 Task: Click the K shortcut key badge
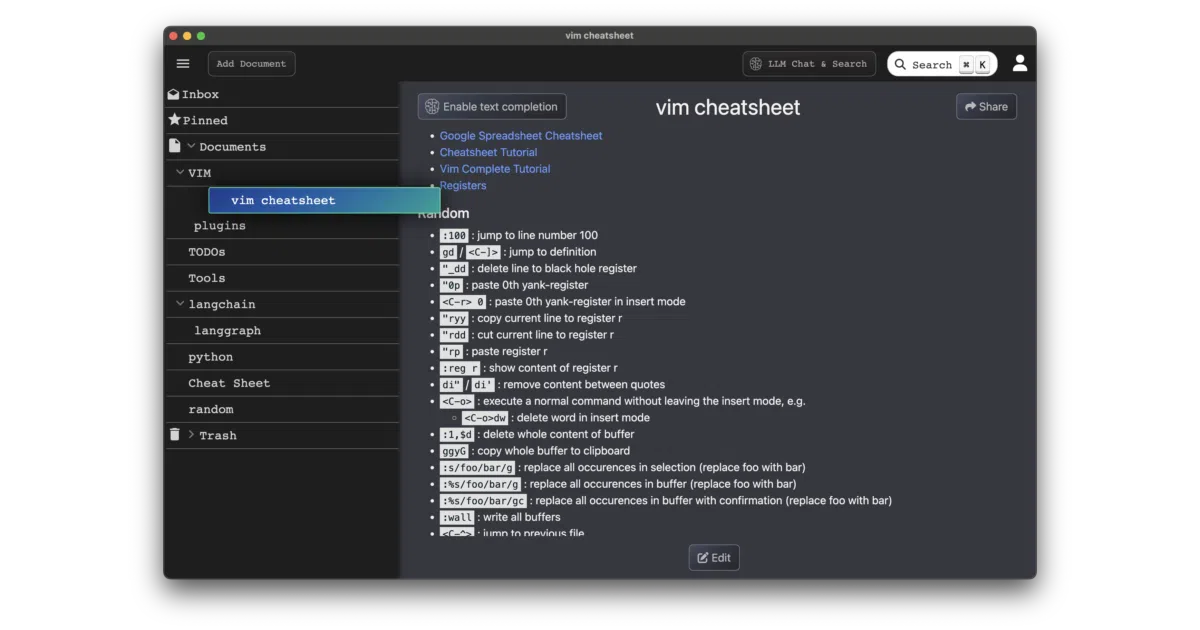(x=983, y=64)
